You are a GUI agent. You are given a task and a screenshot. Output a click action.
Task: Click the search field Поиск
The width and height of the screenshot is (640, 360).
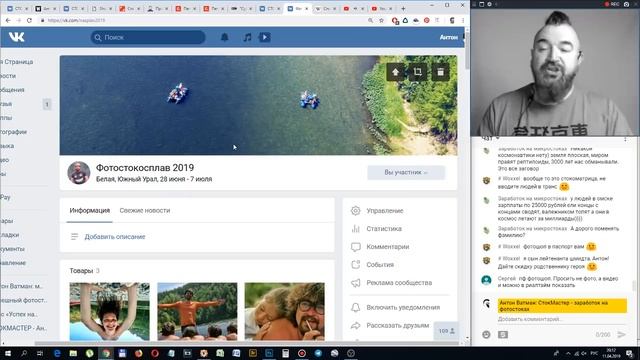click(148, 37)
